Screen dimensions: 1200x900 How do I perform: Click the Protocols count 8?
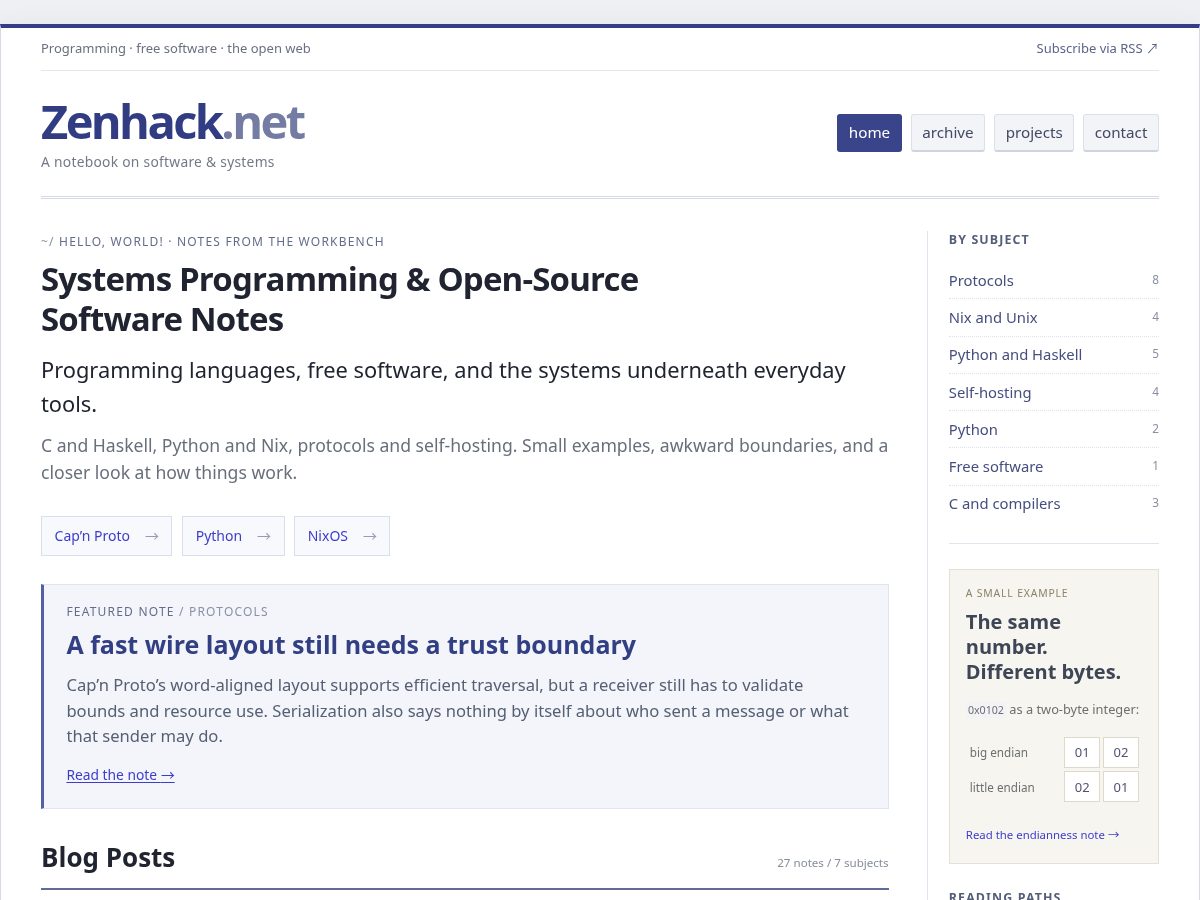[x=1155, y=280]
